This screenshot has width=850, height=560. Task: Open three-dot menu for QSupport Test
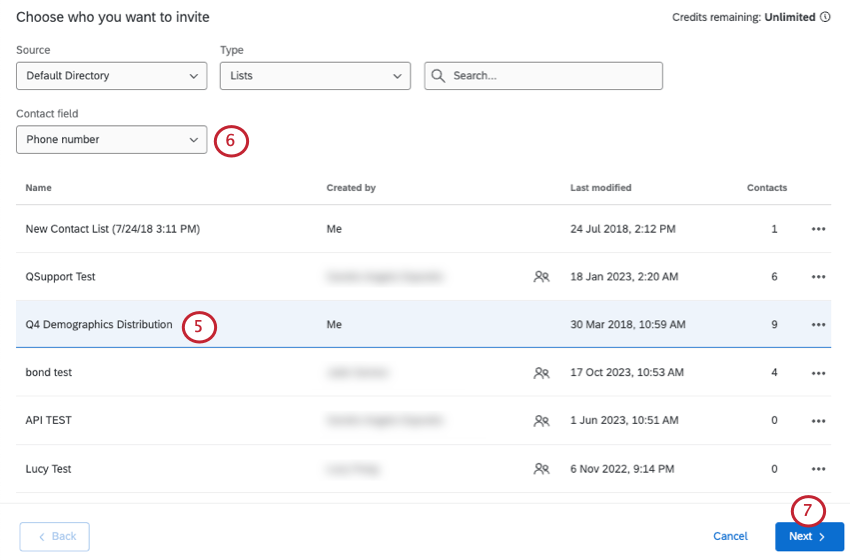coord(818,277)
